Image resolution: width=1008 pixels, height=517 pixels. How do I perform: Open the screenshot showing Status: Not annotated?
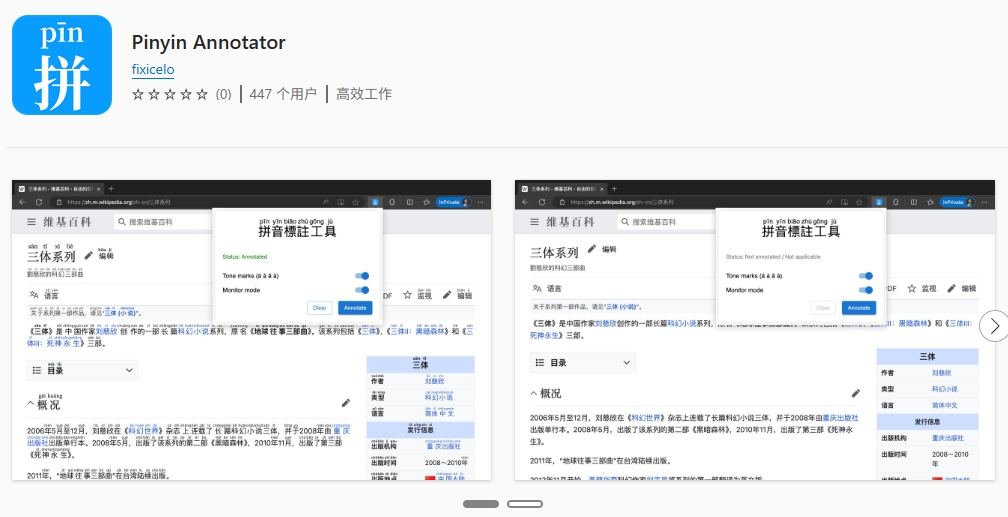[755, 330]
